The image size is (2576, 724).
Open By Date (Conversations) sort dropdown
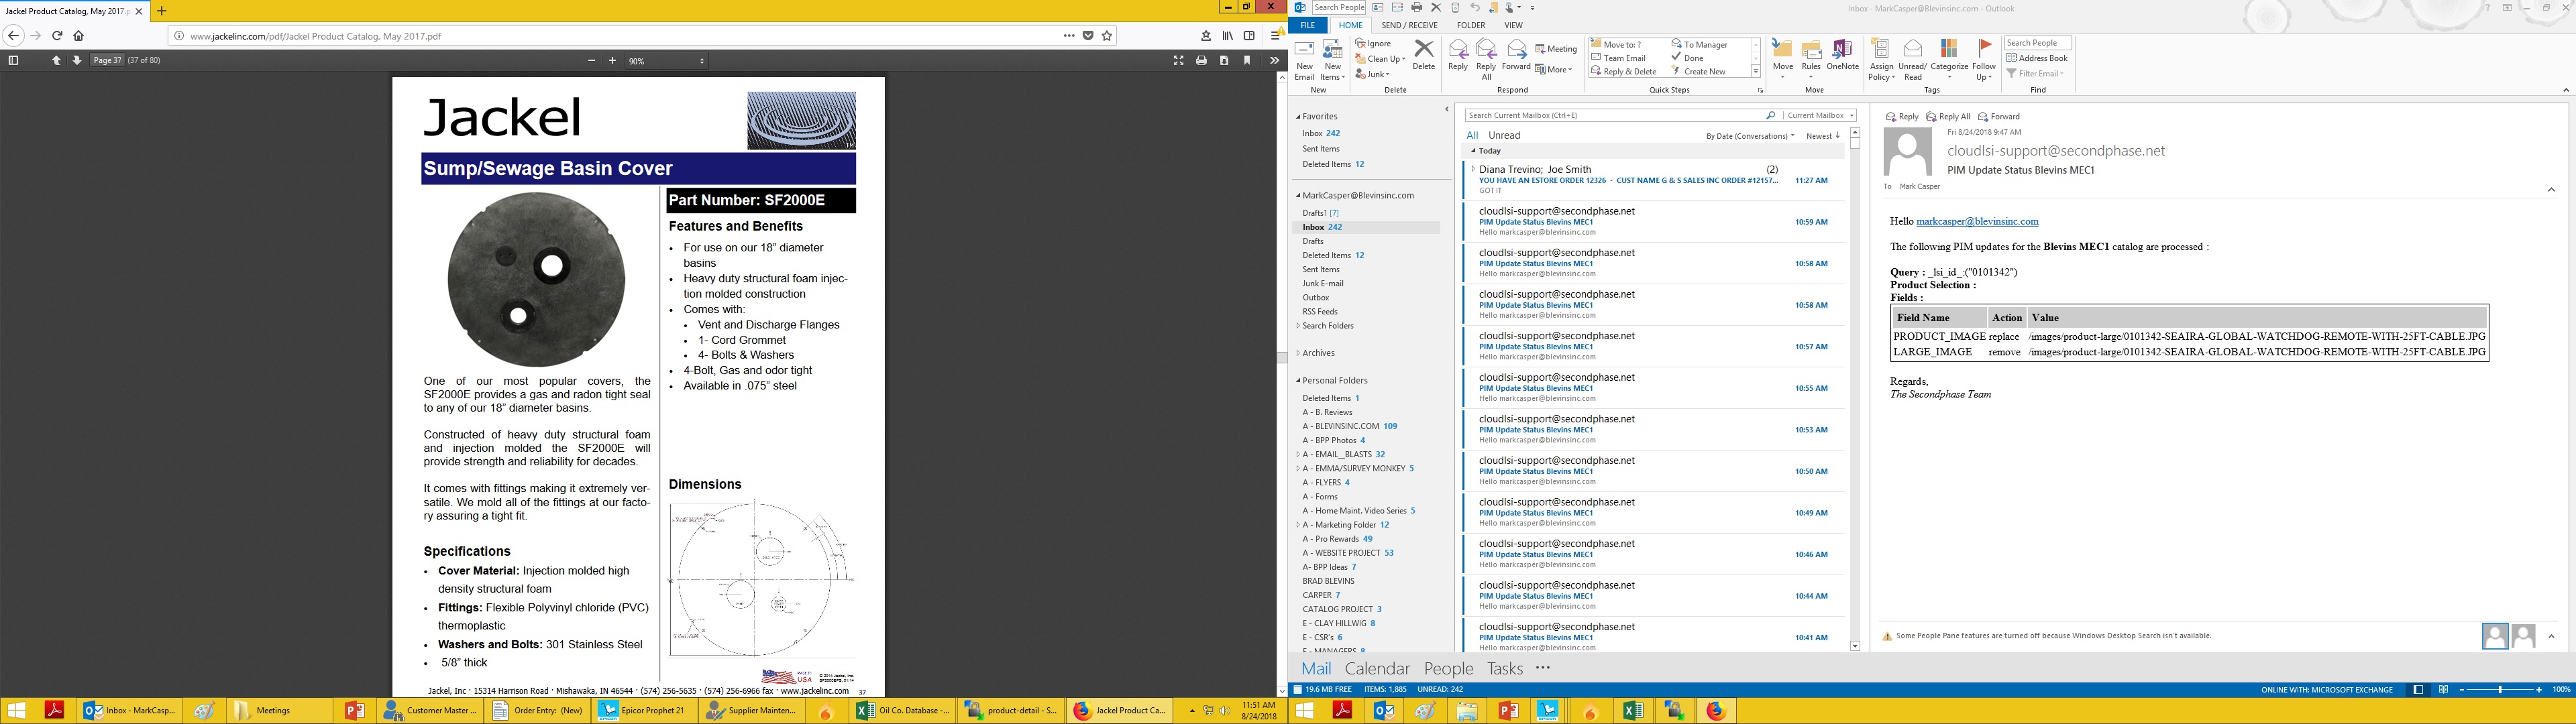coord(1750,136)
